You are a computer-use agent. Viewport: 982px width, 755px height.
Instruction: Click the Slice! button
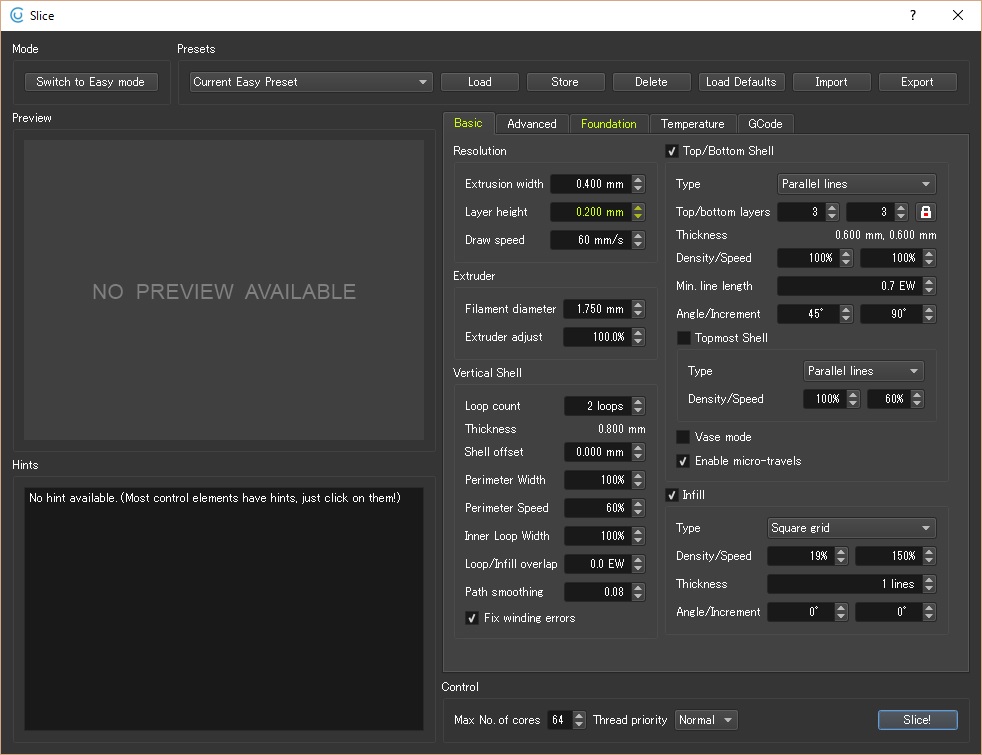(917, 720)
